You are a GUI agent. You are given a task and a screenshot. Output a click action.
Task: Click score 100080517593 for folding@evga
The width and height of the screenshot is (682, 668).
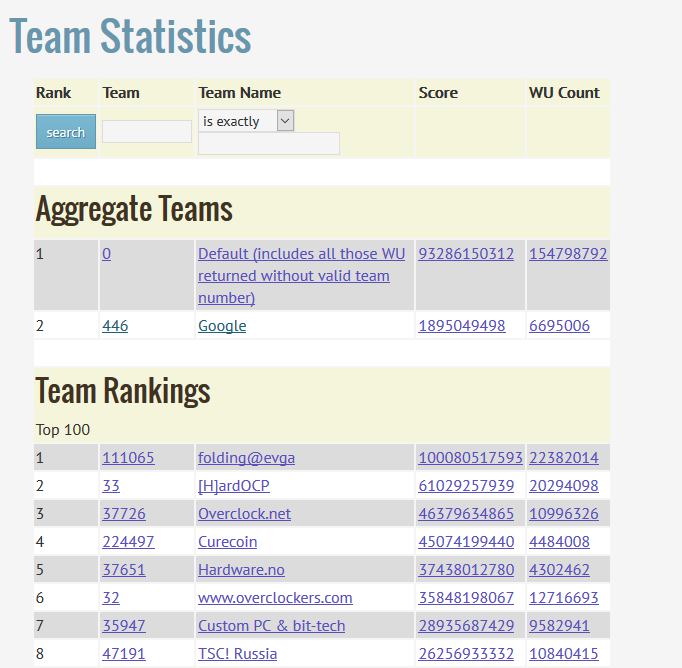[470, 458]
